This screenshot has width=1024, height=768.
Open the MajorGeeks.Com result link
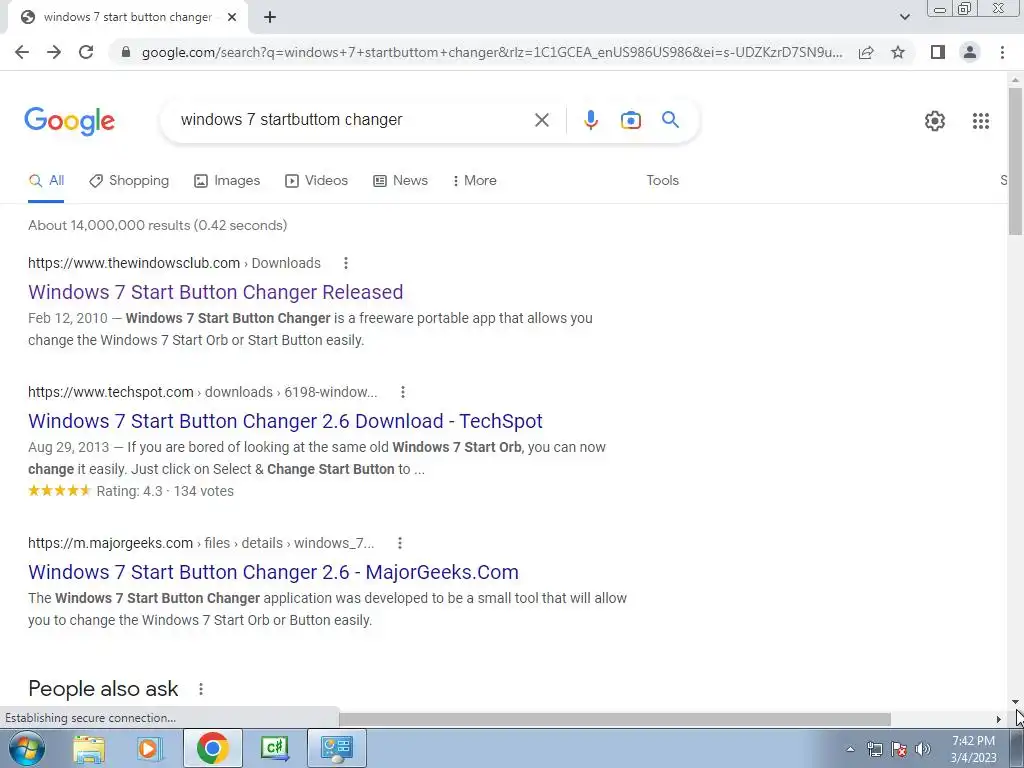pyautogui.click(x=273, y=572)
